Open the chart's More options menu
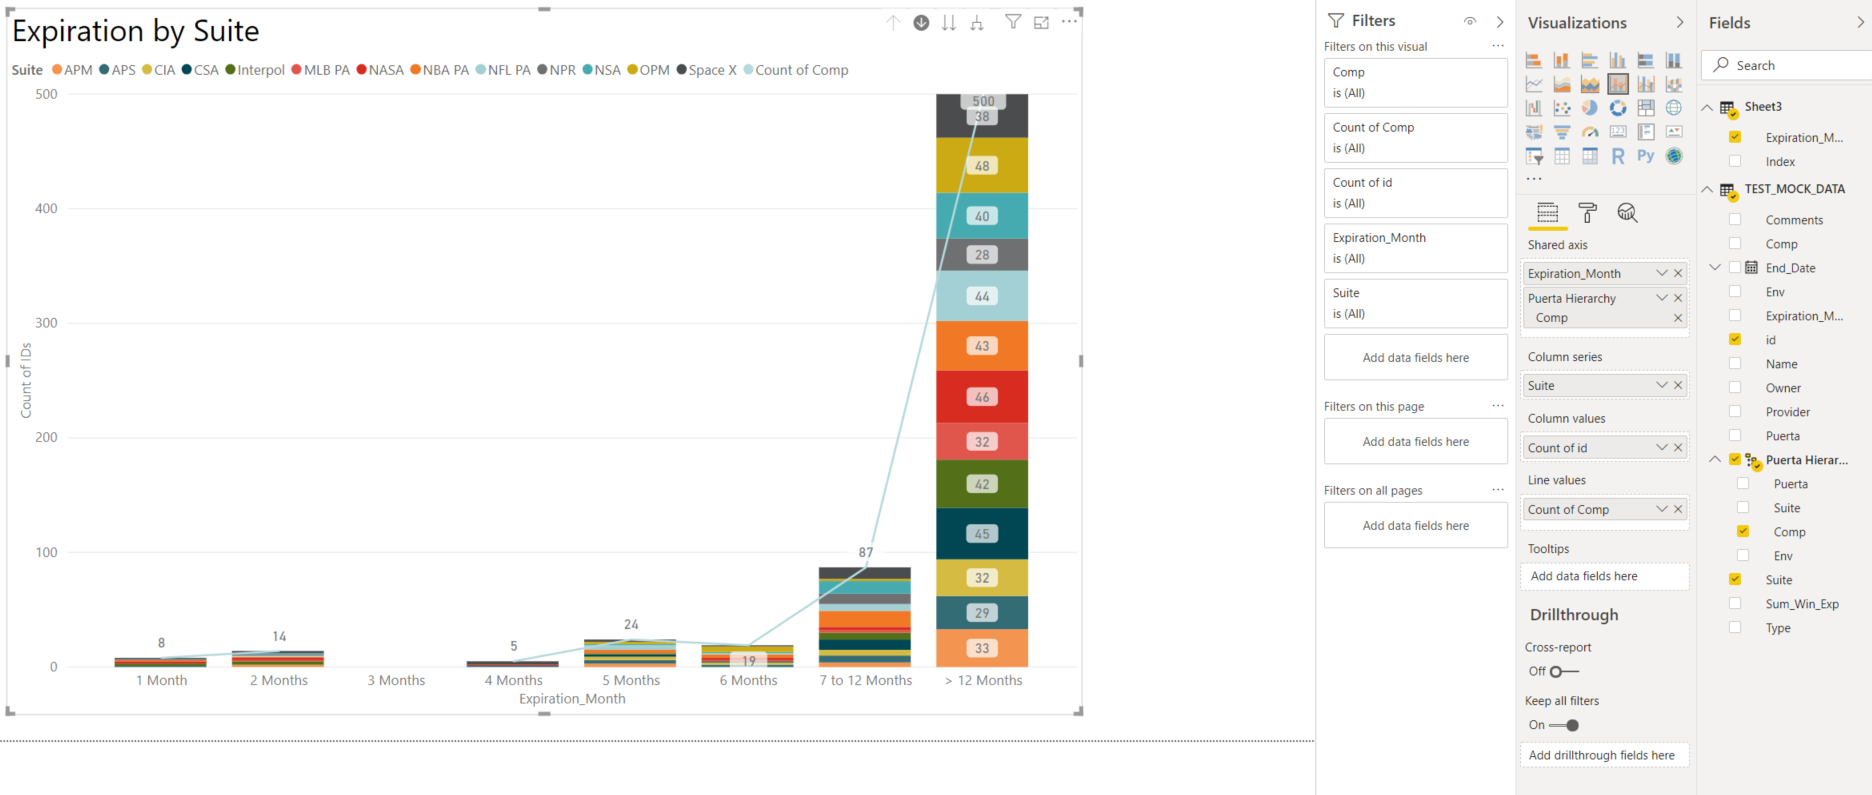The image size is (1872, 795). (x=1069, y=22)
